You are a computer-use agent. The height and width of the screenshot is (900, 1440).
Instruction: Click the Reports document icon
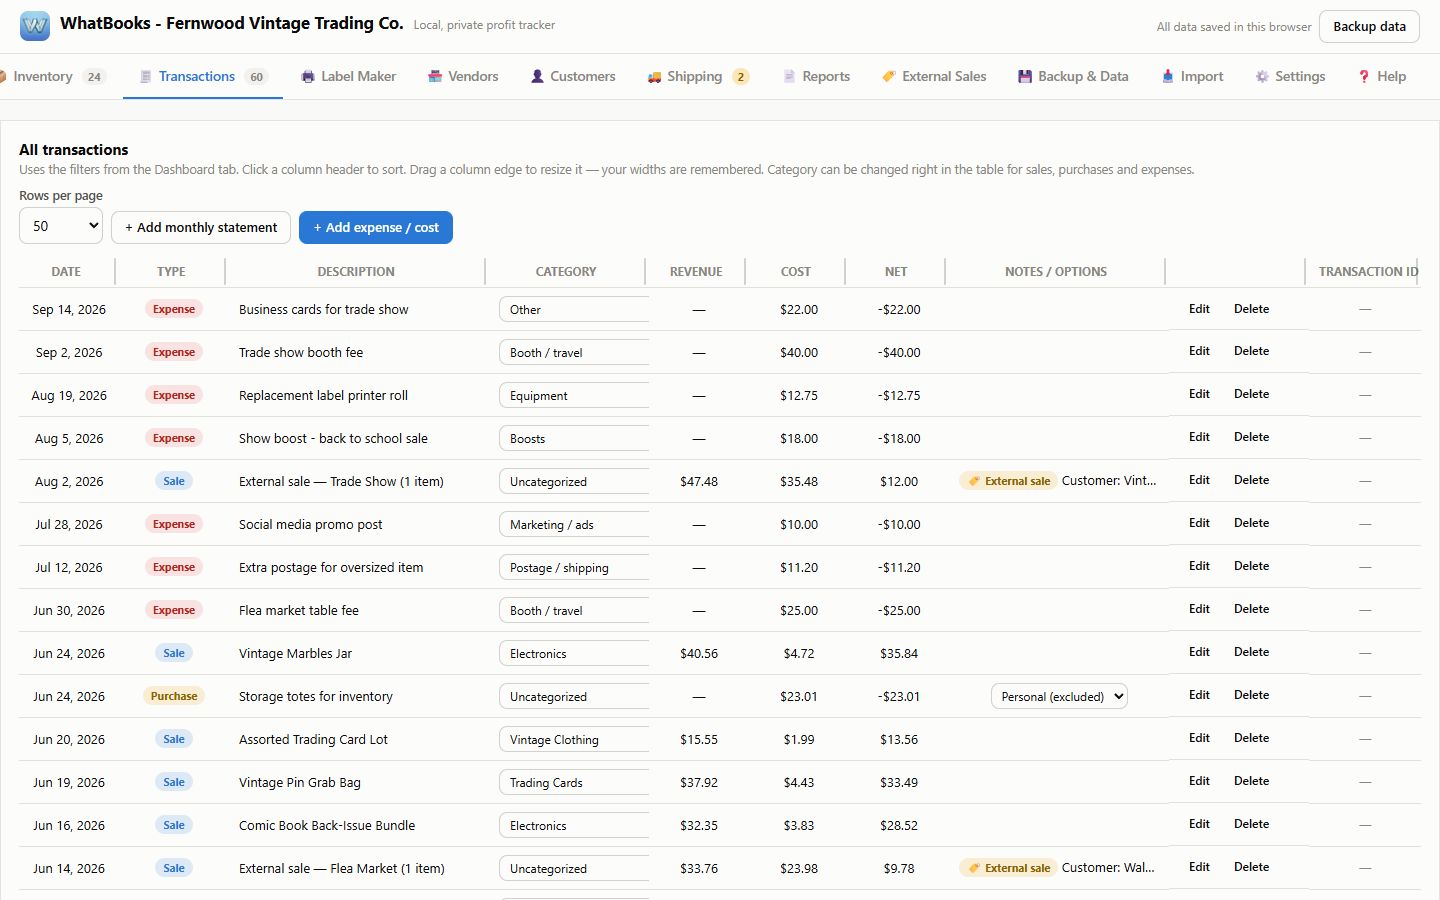tap(789, 77)
